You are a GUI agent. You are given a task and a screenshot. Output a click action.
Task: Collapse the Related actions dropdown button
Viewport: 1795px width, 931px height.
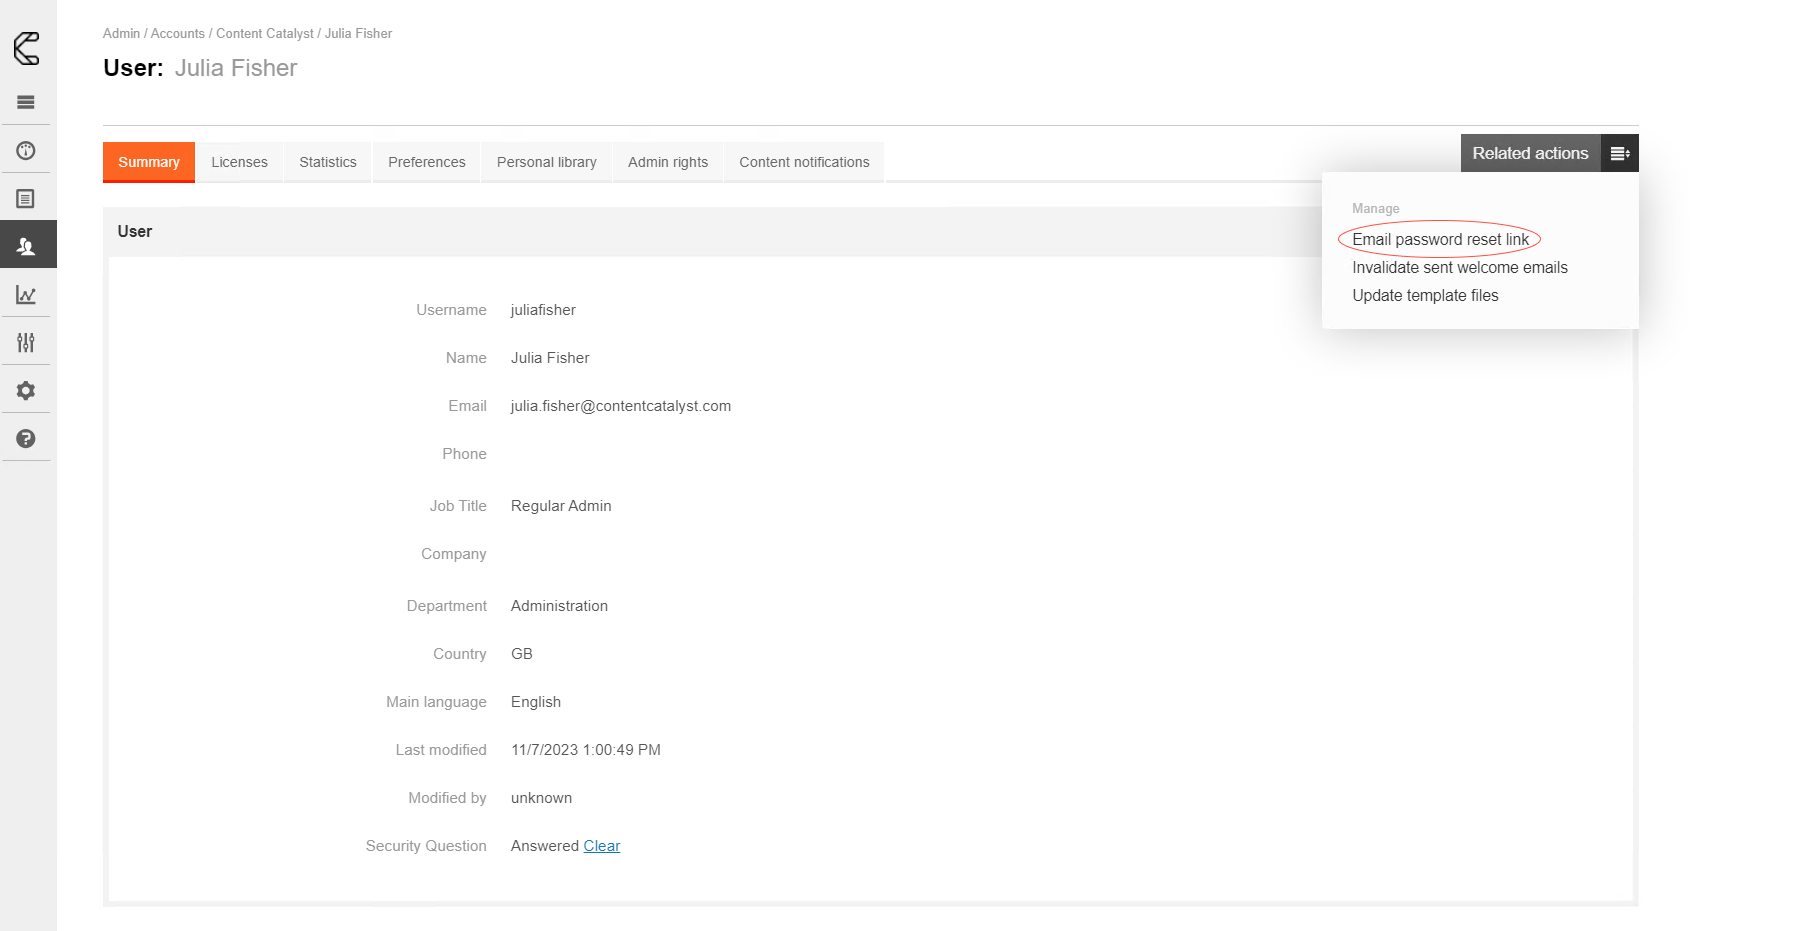(x=1530, y=153)
